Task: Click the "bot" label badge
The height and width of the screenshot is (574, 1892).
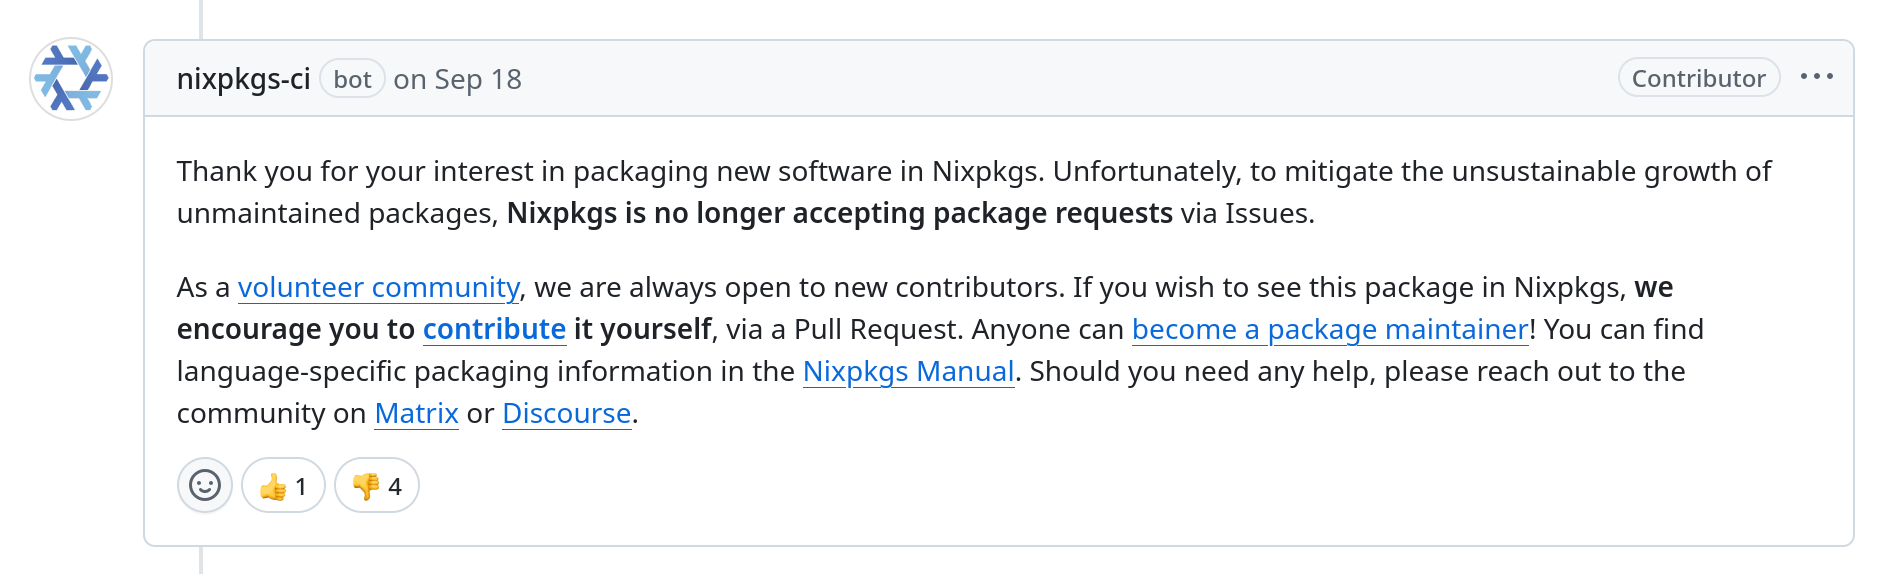Action: [x=352, y=79]
